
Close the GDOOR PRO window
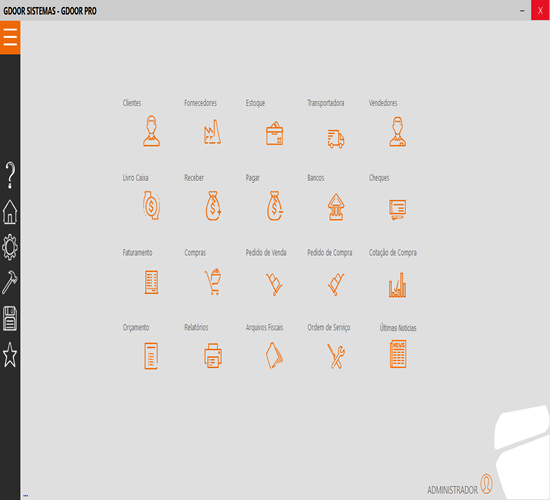[x=540, y=10]
